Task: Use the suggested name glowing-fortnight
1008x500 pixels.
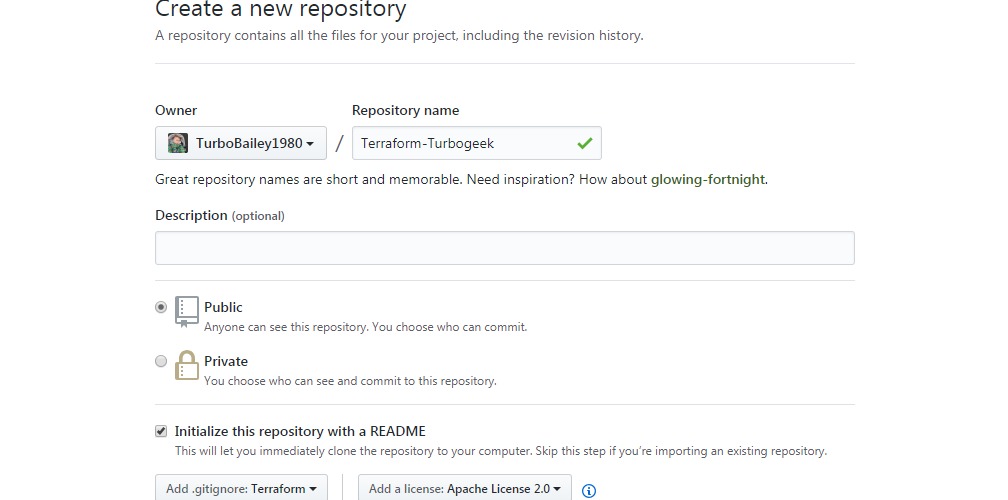Action: tap(708, 179)
